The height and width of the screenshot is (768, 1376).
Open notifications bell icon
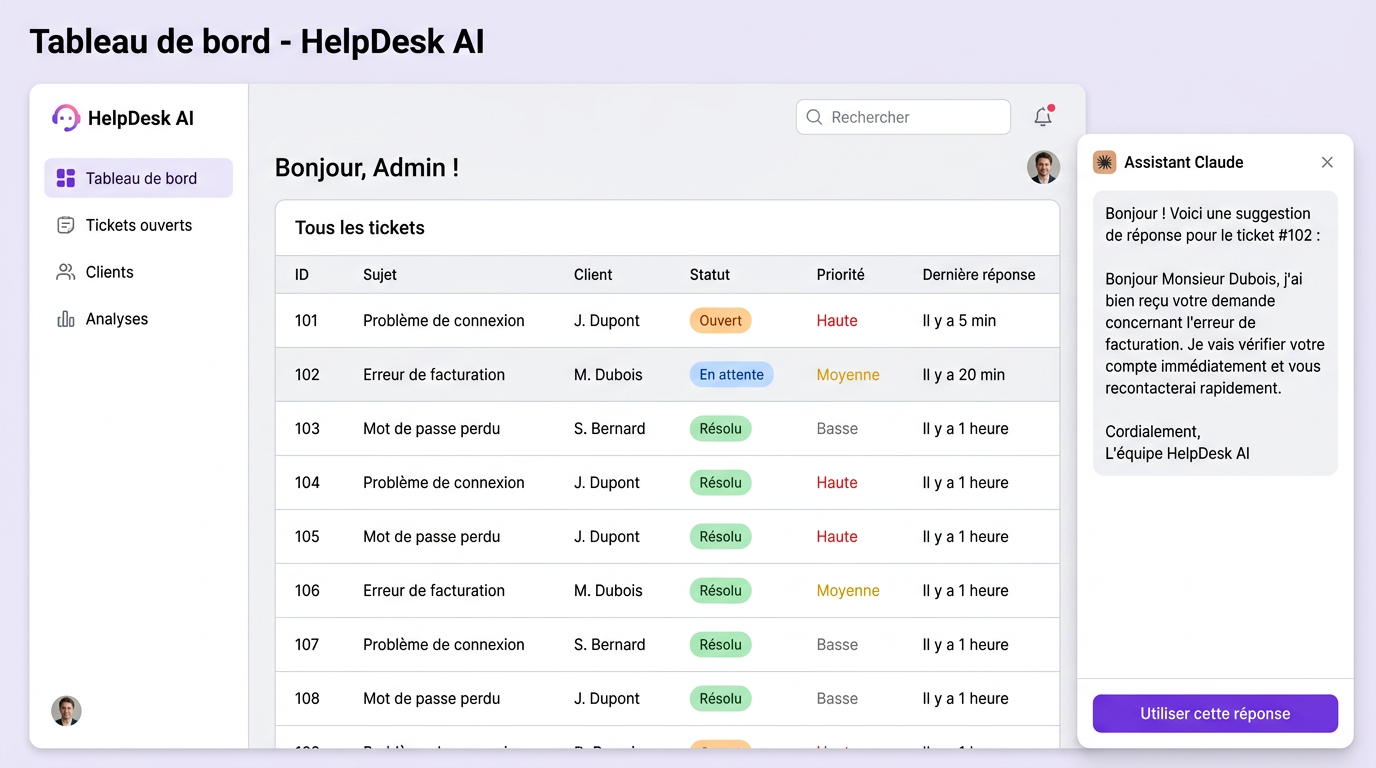(x=1043, y=117)
